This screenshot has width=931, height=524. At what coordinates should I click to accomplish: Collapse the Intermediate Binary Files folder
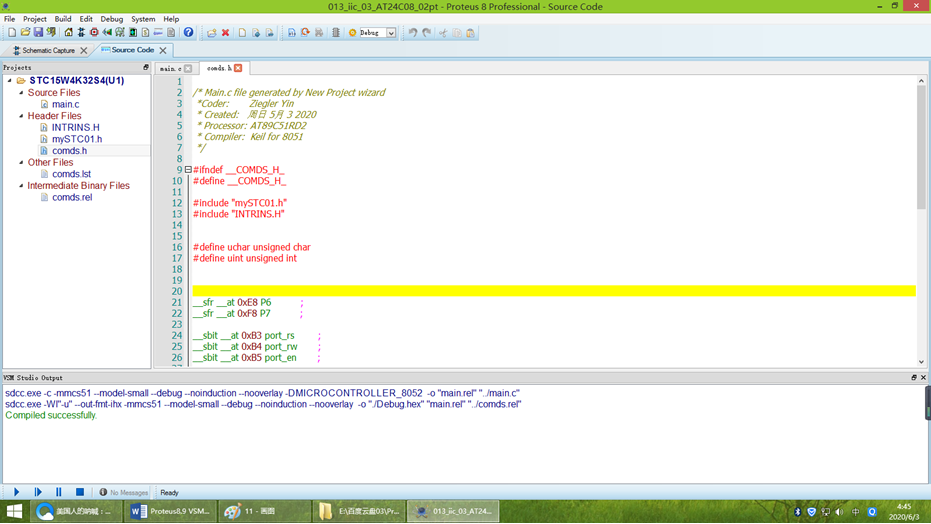pyautogui.click(x=21, y=185)
